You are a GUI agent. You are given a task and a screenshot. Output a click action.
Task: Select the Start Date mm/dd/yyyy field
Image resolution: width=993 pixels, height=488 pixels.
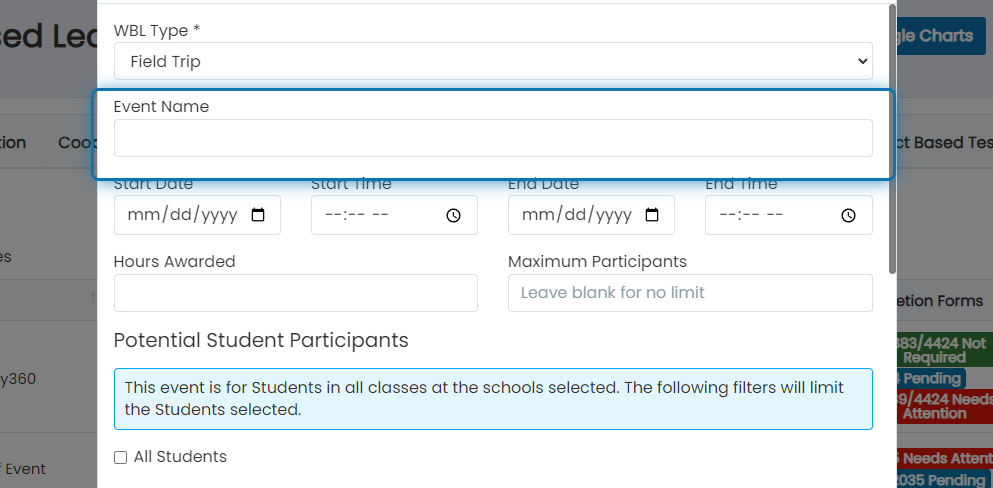198,215
